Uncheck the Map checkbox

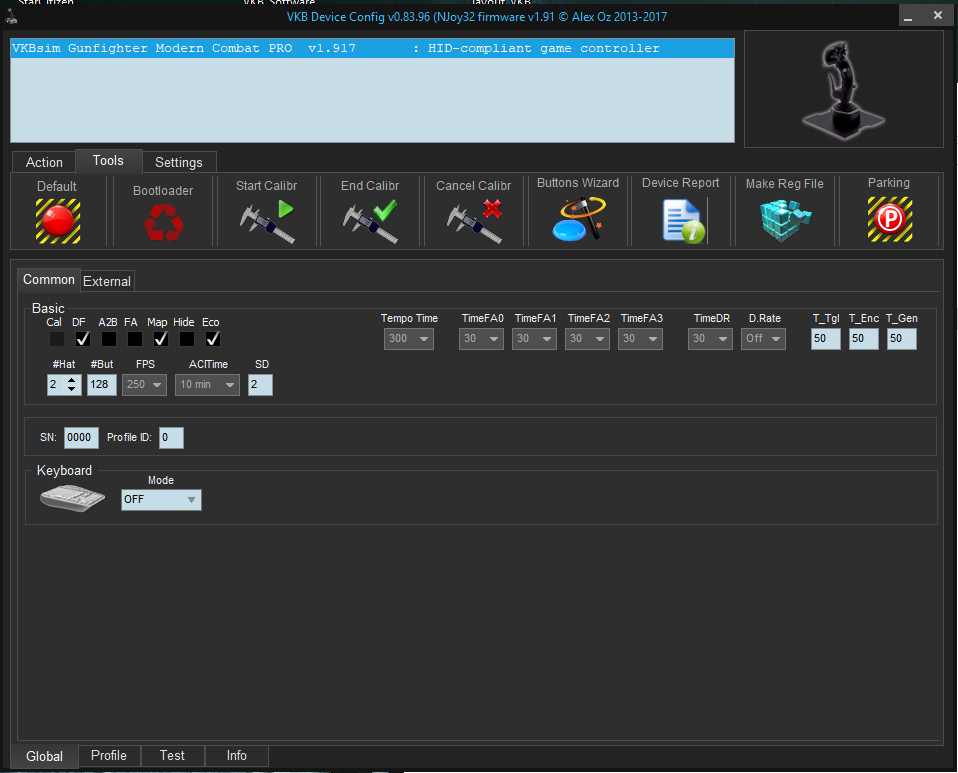click(x=161, y=339)
